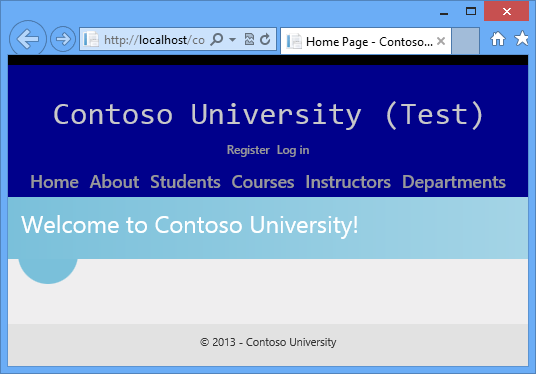Click the browser Home house icon
The height and width of the screenshot is (374, 536).
click(x=498, y=39)
